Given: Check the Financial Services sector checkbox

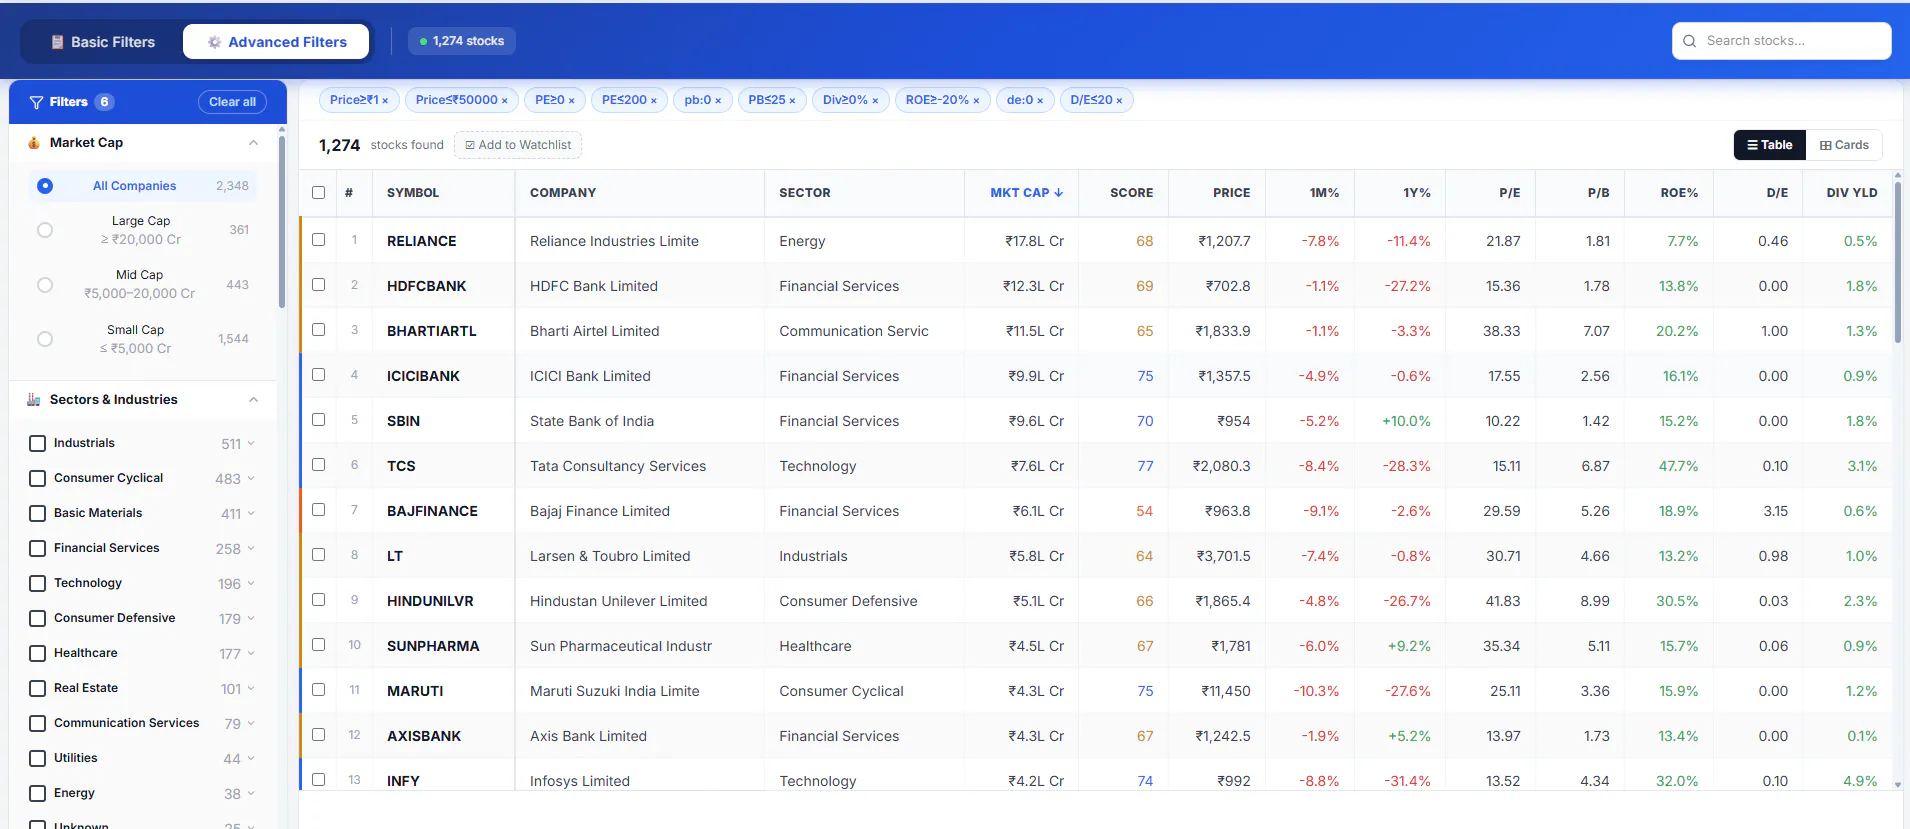Looking at the screenshot, I should tap(38, 549).
